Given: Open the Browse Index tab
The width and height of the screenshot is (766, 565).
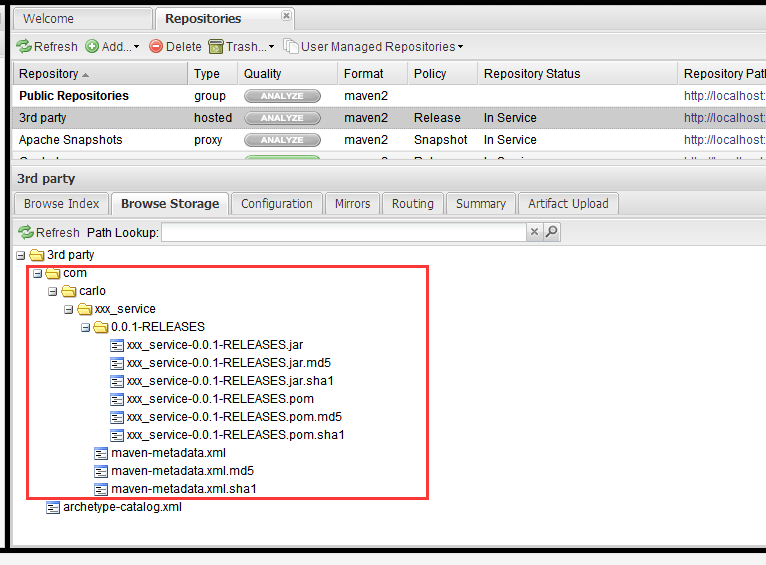Looking at the screenshot, I should pyautogui.click(x=62, y=204).
